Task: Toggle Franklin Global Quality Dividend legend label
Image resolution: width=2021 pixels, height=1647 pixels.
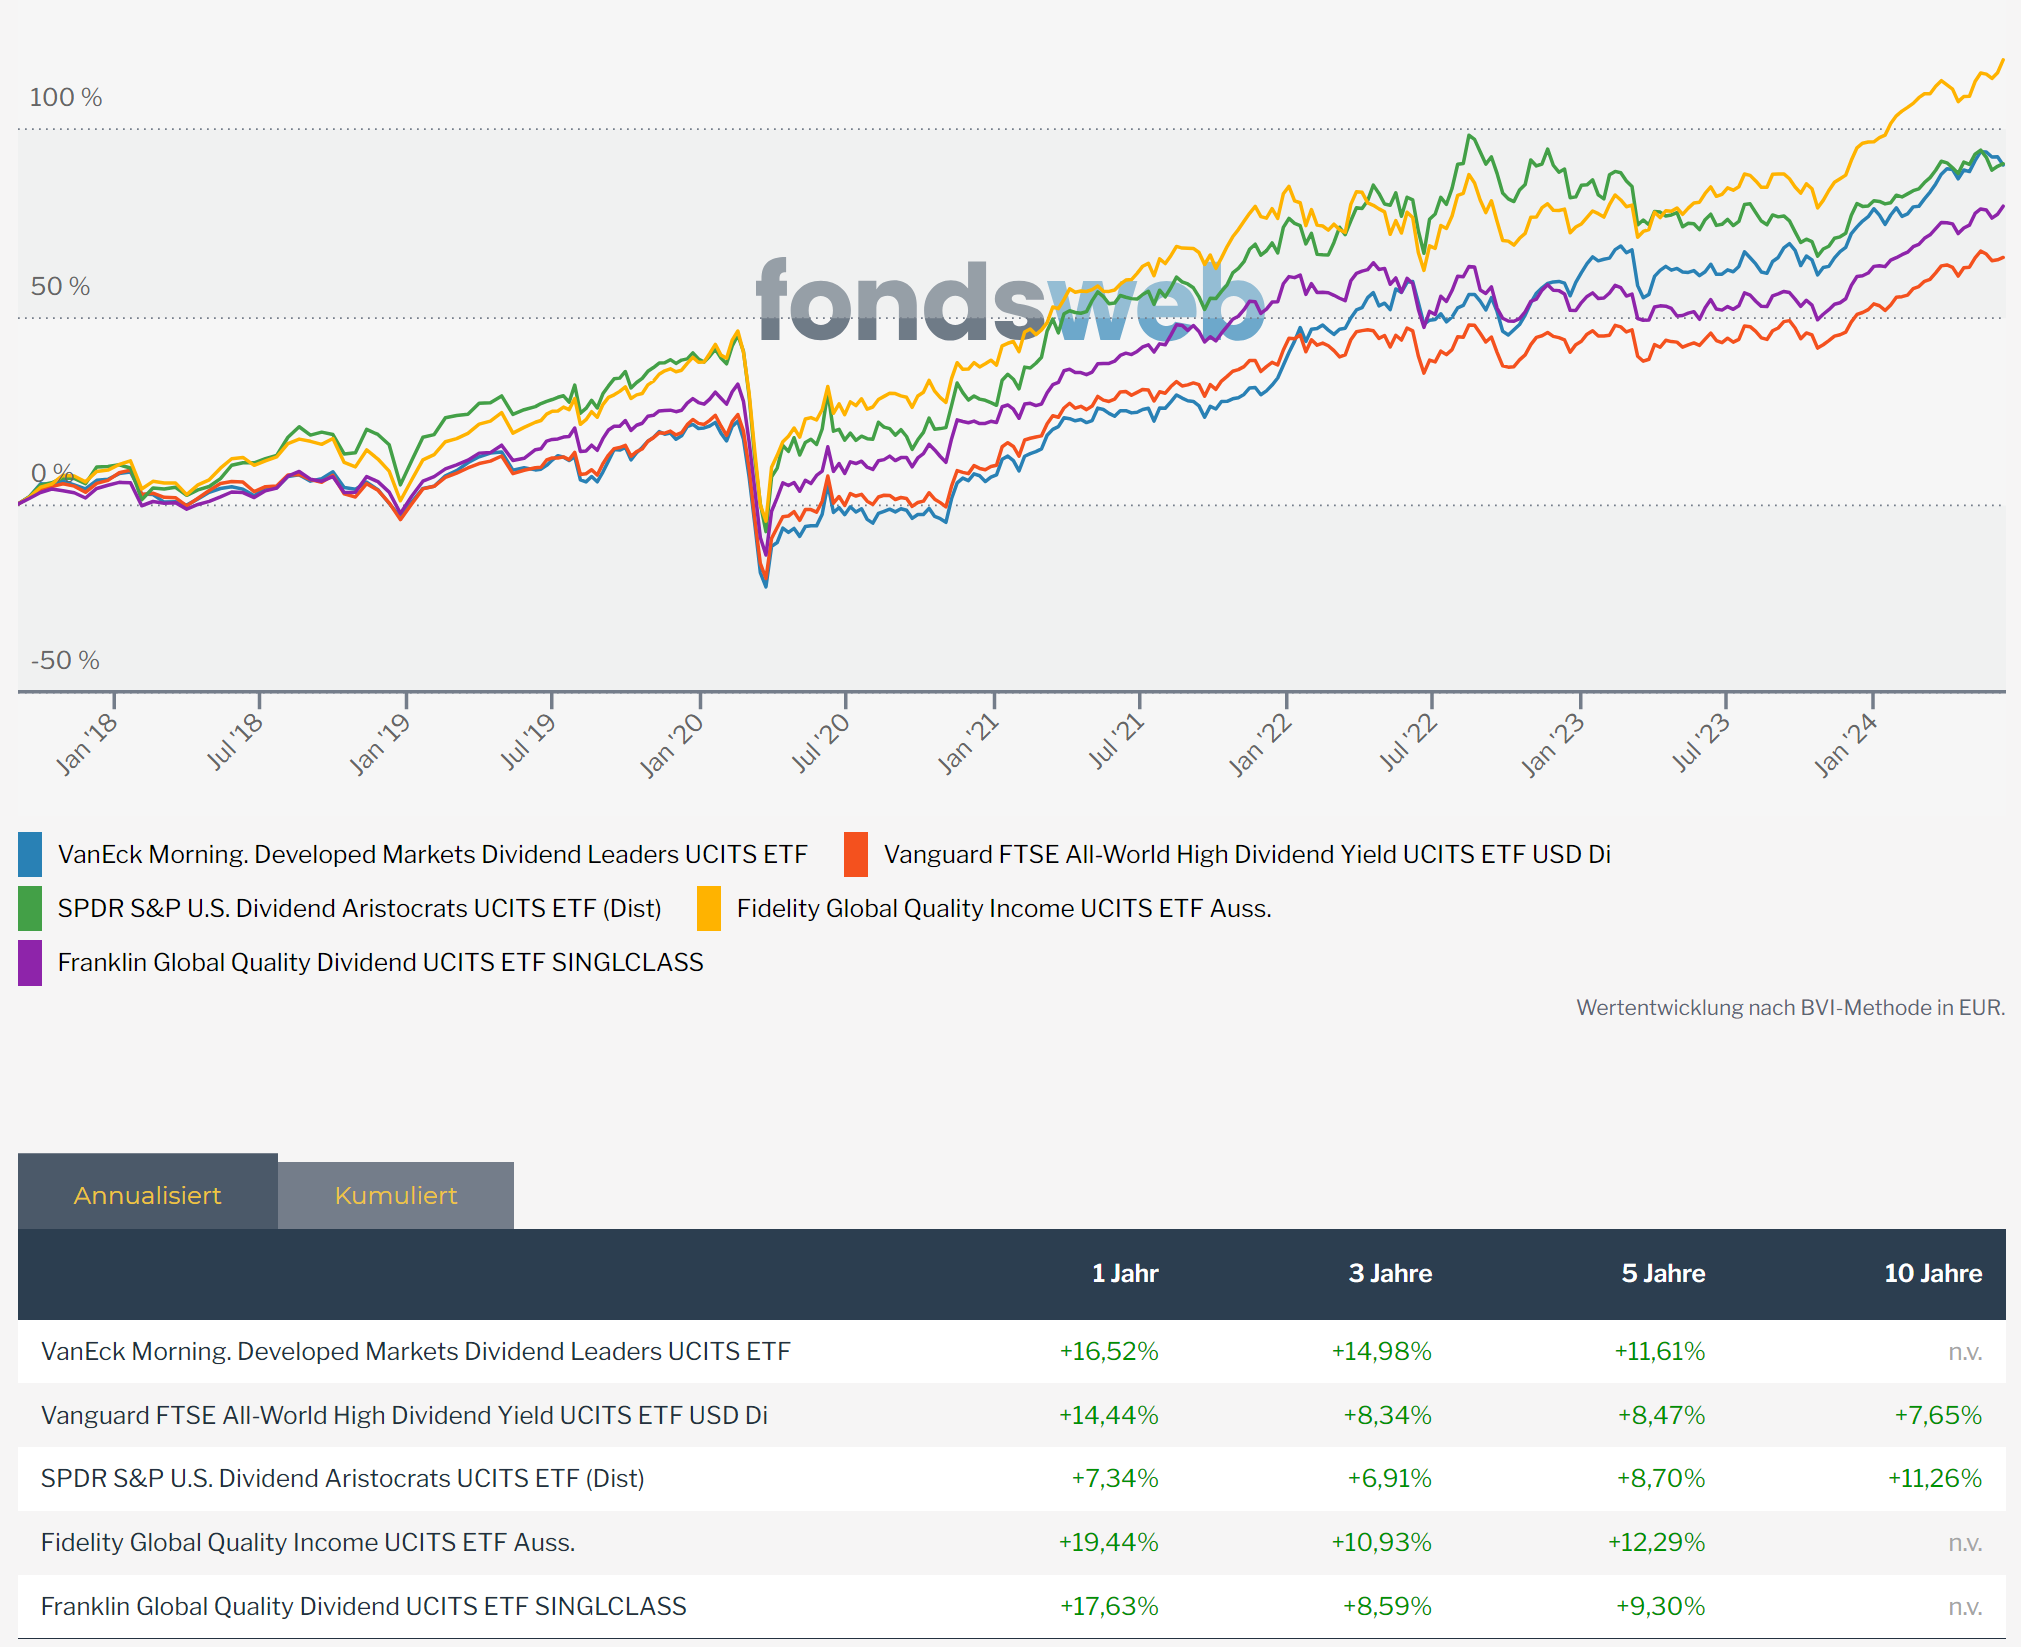Action: click(x=380, y=962)
